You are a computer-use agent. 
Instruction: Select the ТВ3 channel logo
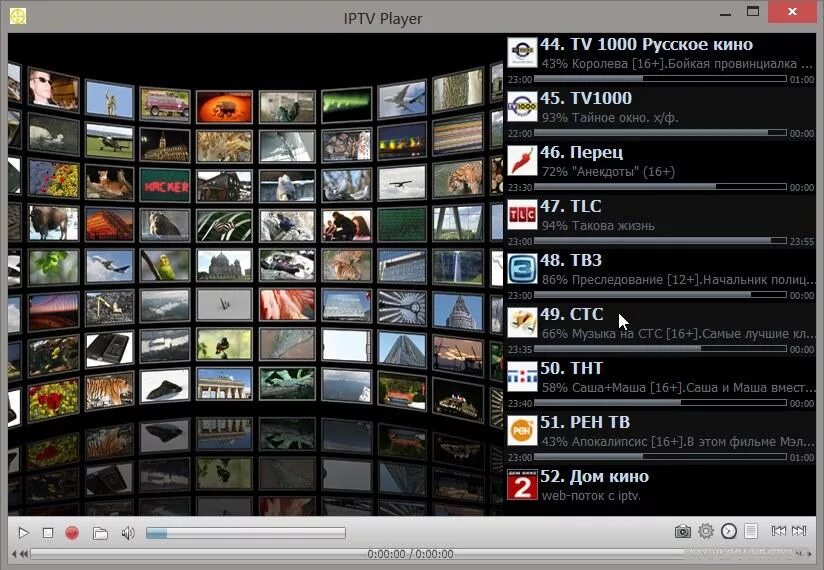(x=522, y=268)
